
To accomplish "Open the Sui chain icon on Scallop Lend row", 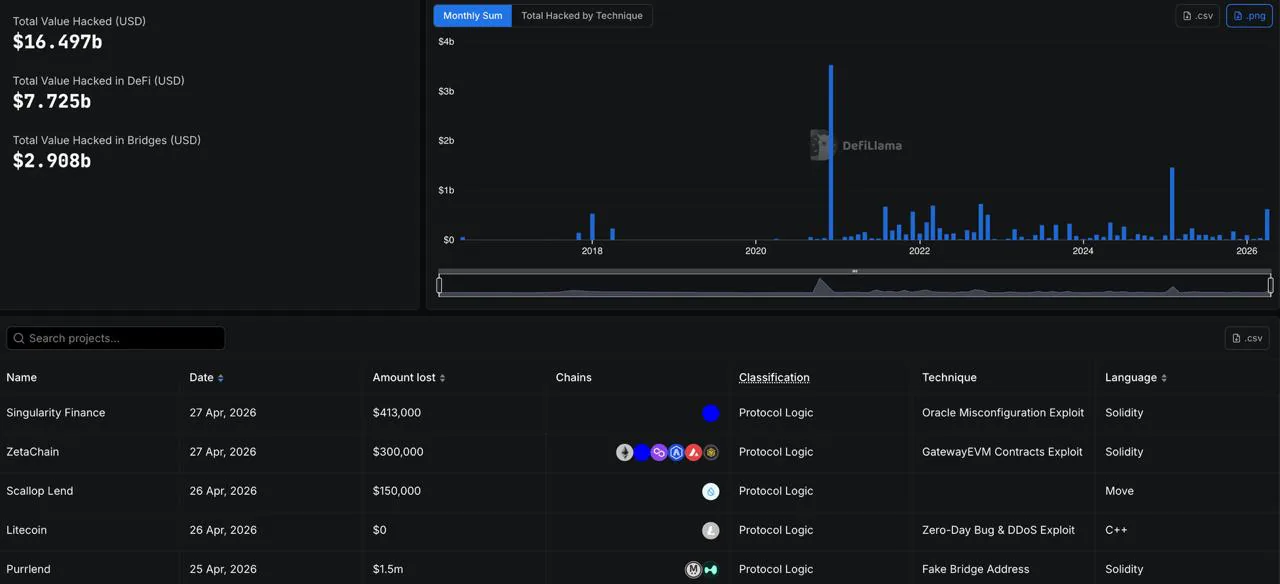I will click(x=711, y=491).
